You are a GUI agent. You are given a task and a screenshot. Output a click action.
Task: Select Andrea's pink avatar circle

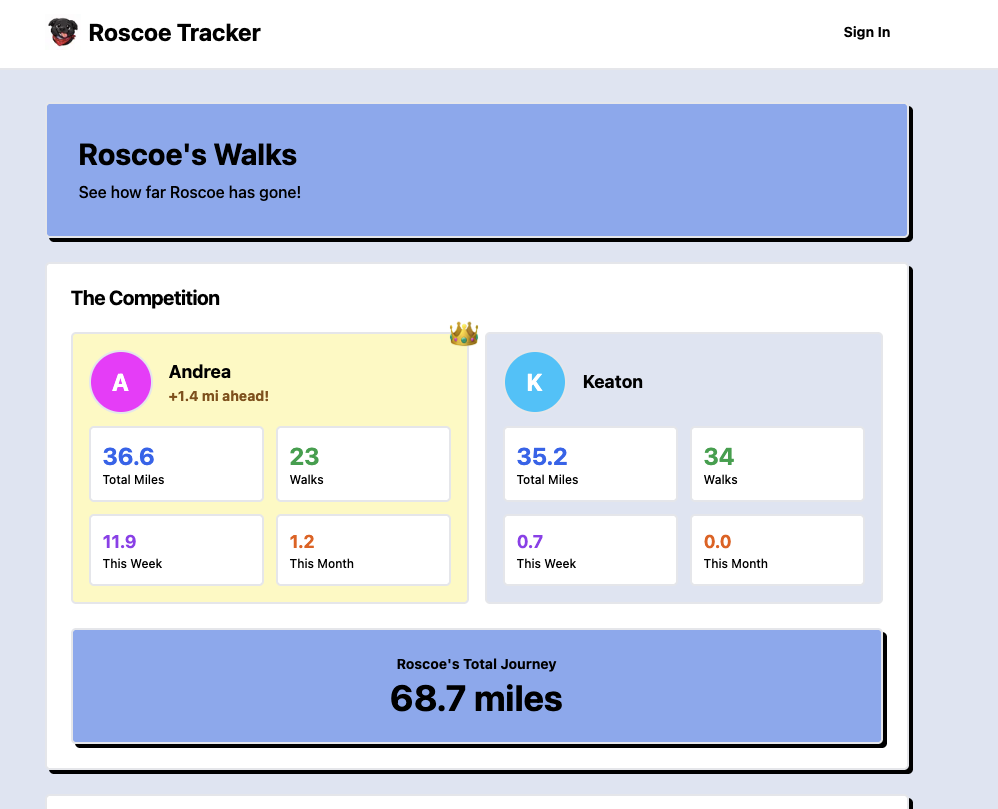[121, 382]
